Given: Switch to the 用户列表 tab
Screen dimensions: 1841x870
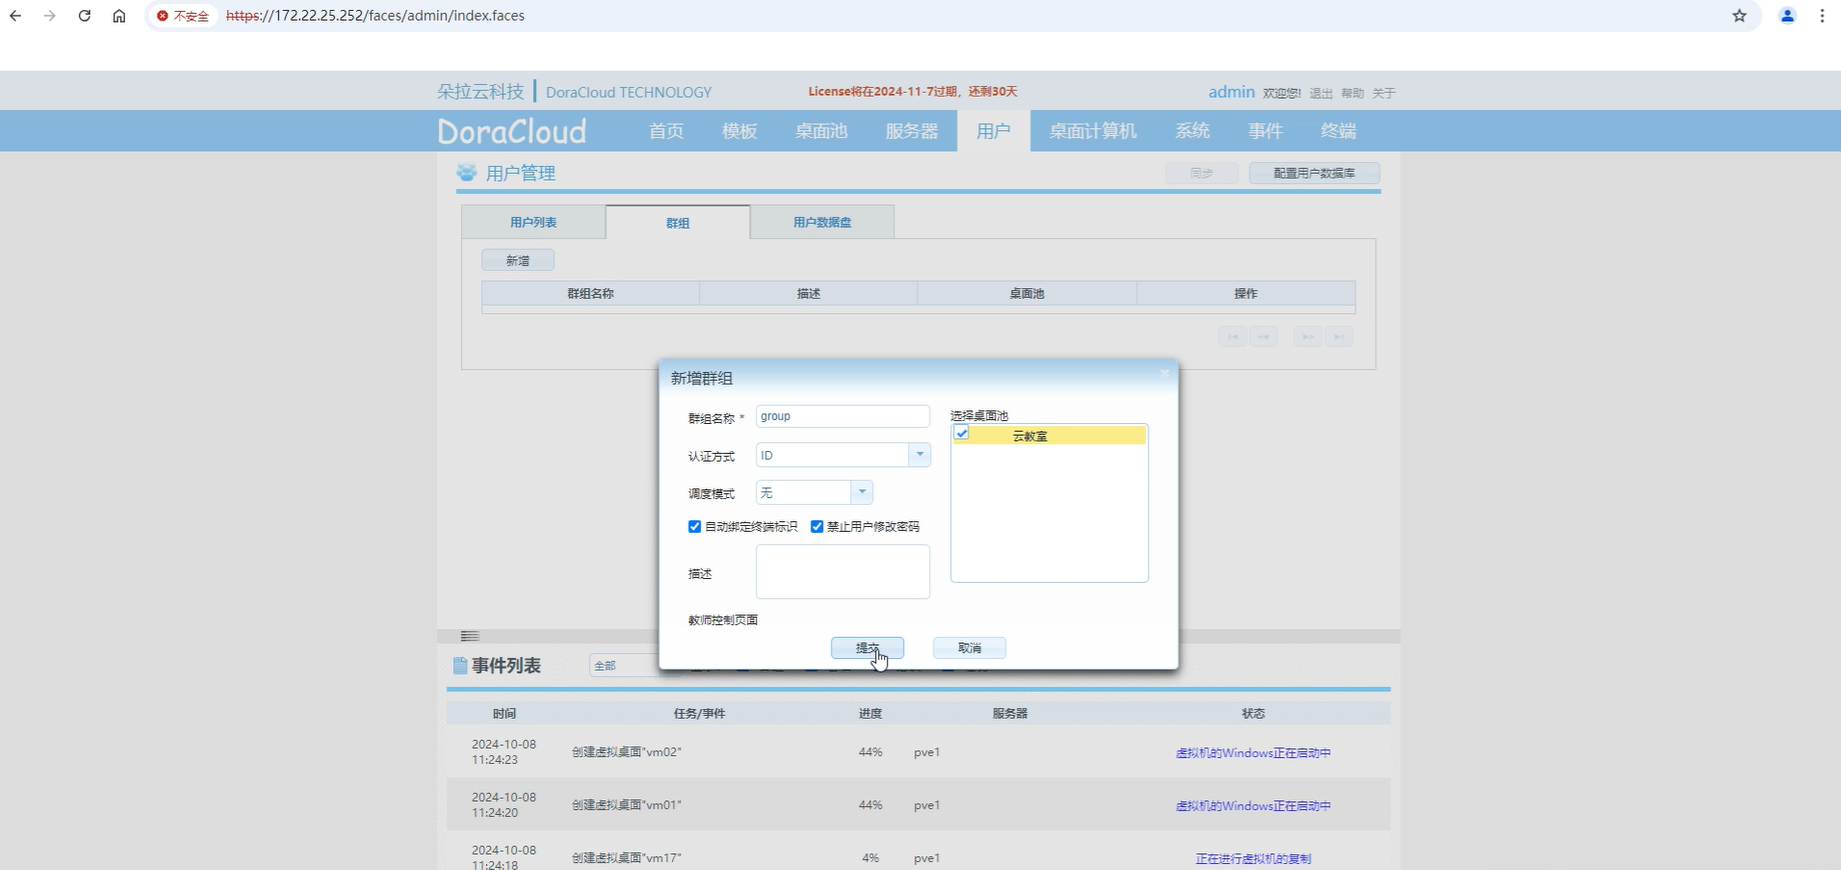Looking at the screenshot, I should tap(533, 222).
